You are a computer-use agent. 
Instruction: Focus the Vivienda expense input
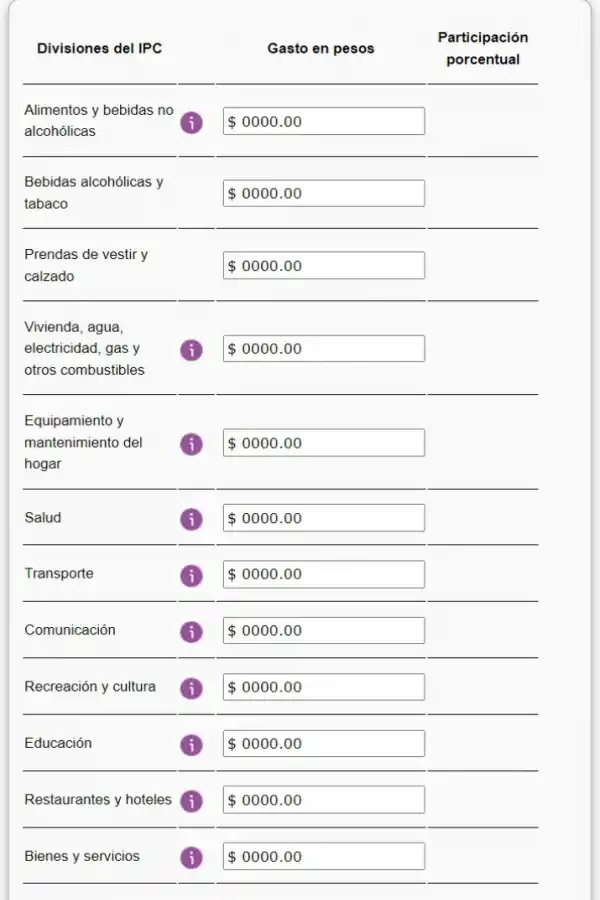click(x=322, y=348)
